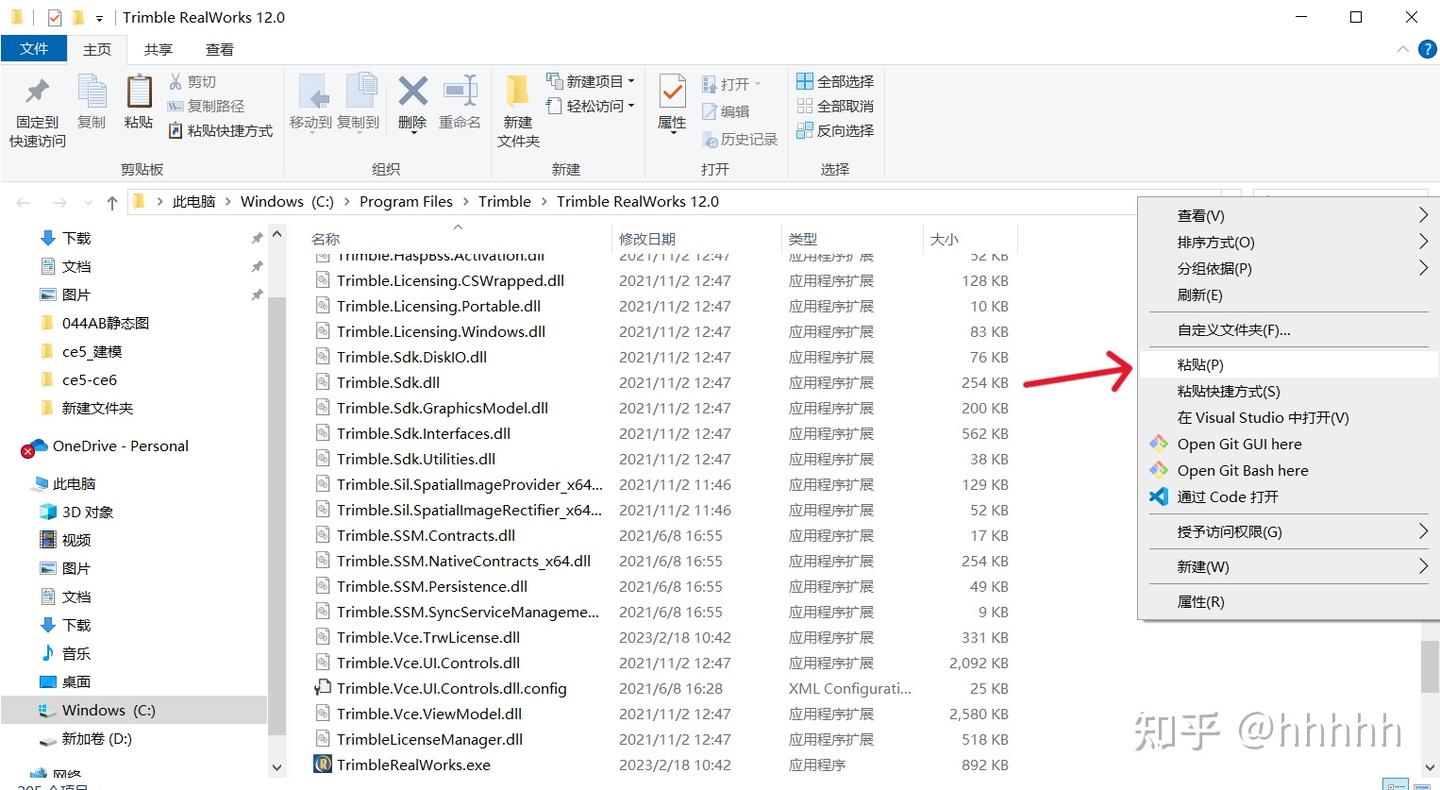This screenshot has height=790, width=1440.
Task: Click Select all (全部选择) in ribbon
Action: point(835,81)
